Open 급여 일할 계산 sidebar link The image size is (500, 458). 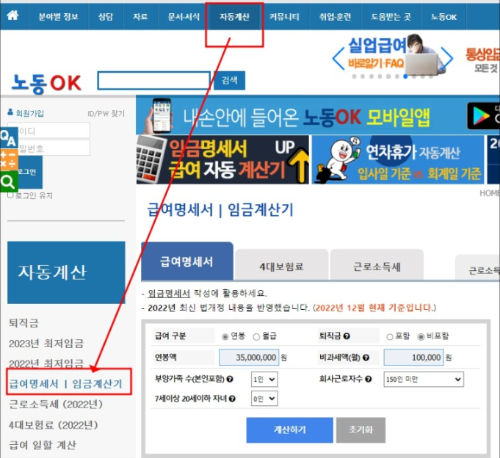point(42,445)
